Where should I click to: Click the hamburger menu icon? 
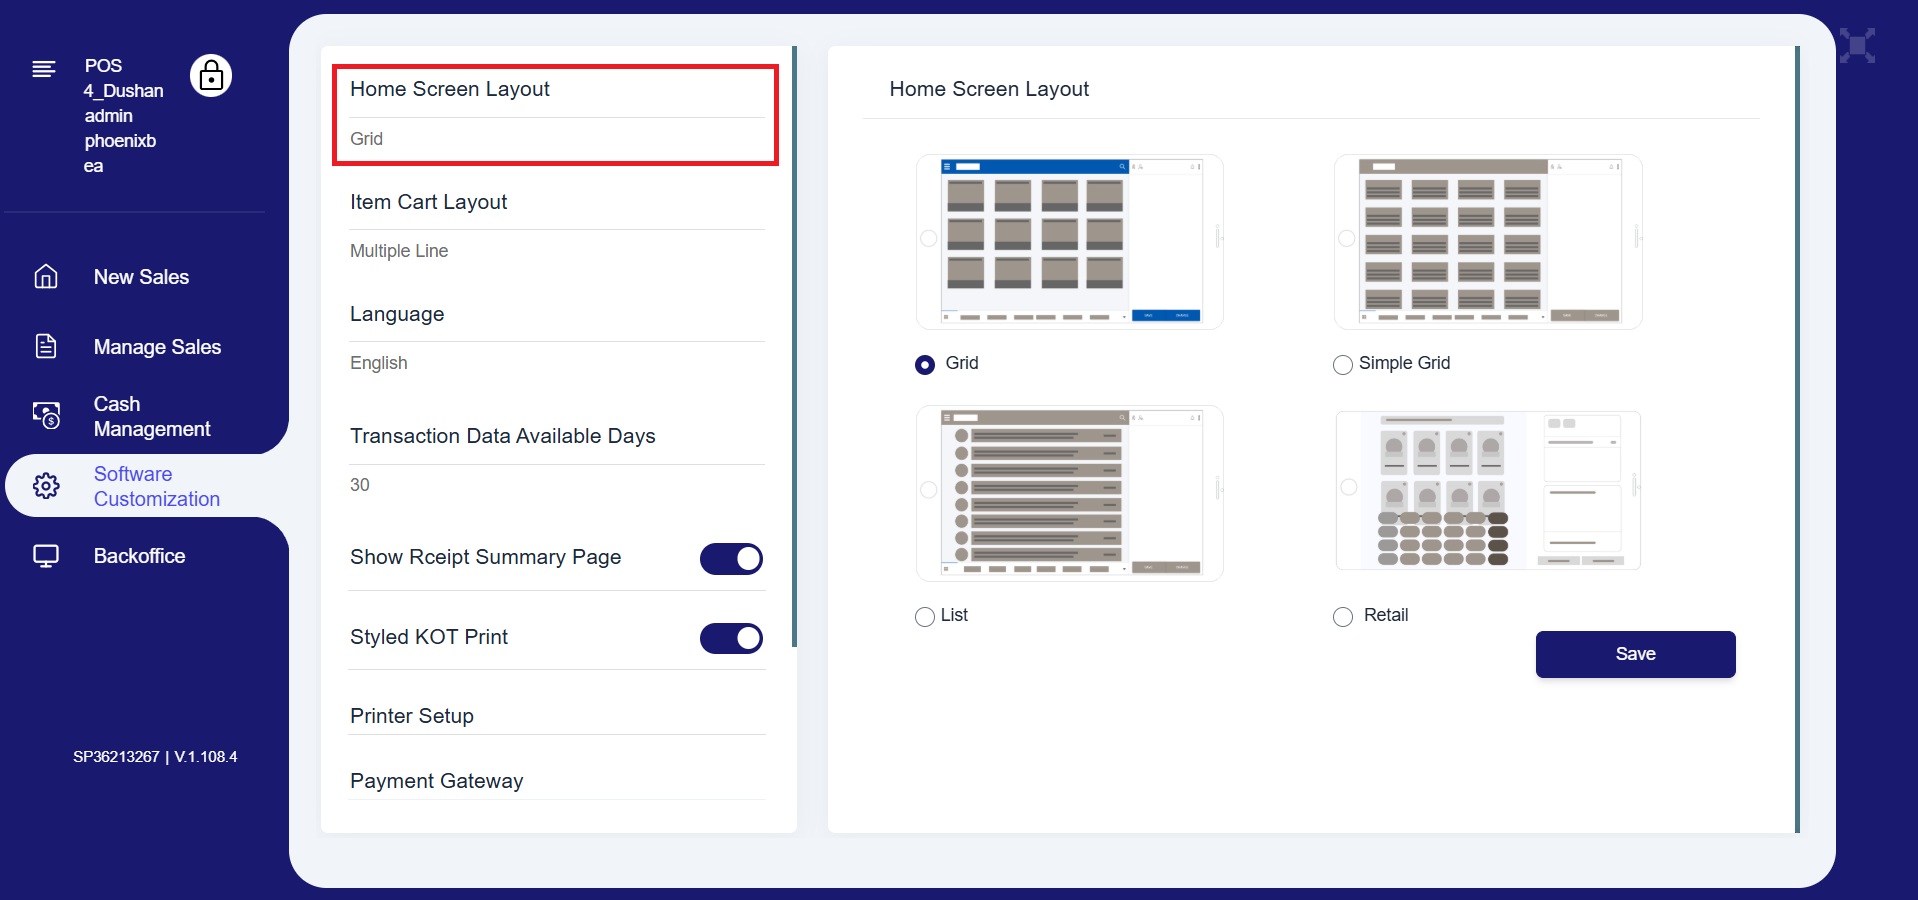pos(44,69)
